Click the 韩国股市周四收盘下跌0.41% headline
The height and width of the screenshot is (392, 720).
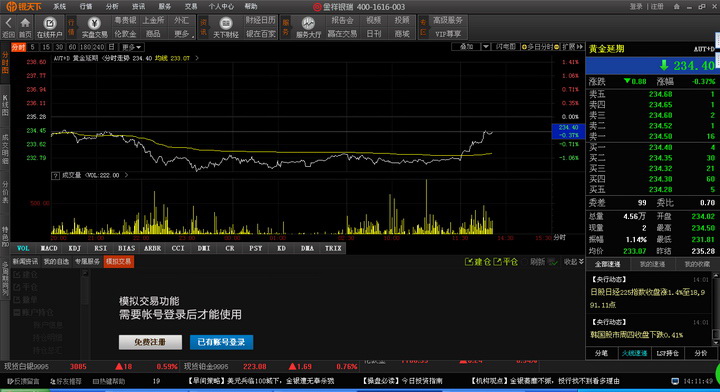(636, 335)
